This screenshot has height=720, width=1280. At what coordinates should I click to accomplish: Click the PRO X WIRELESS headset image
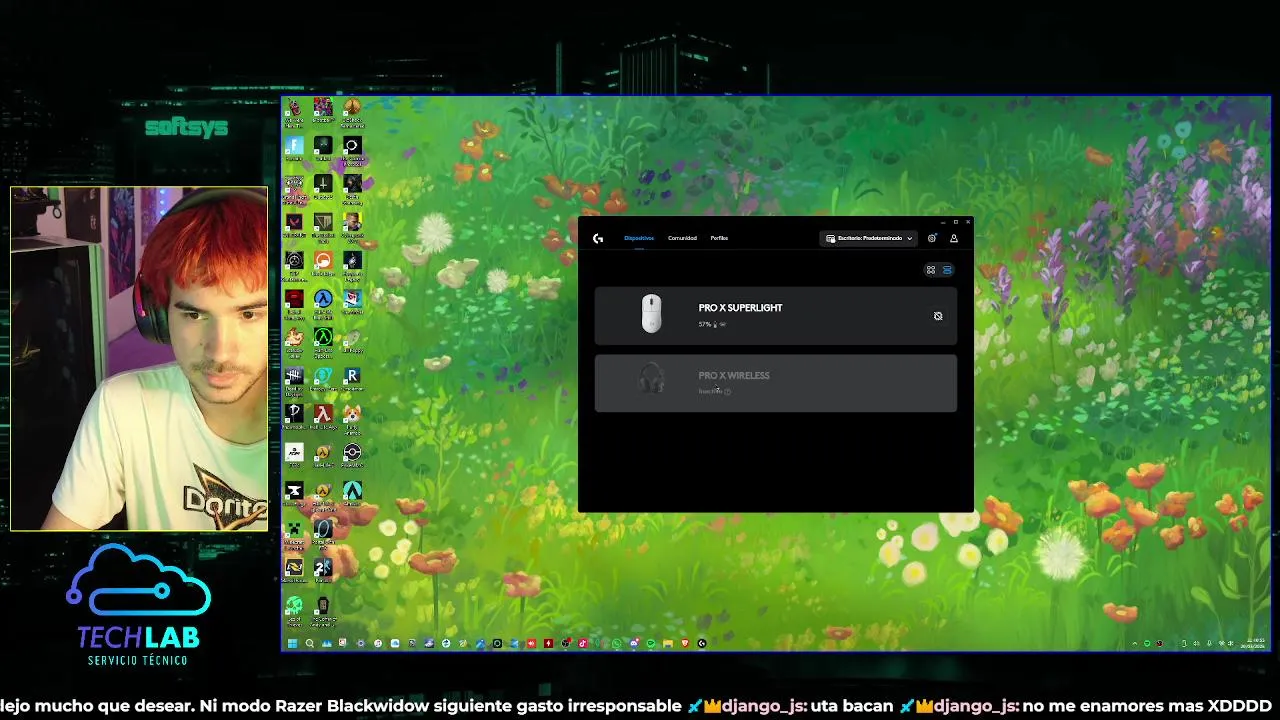651,380
